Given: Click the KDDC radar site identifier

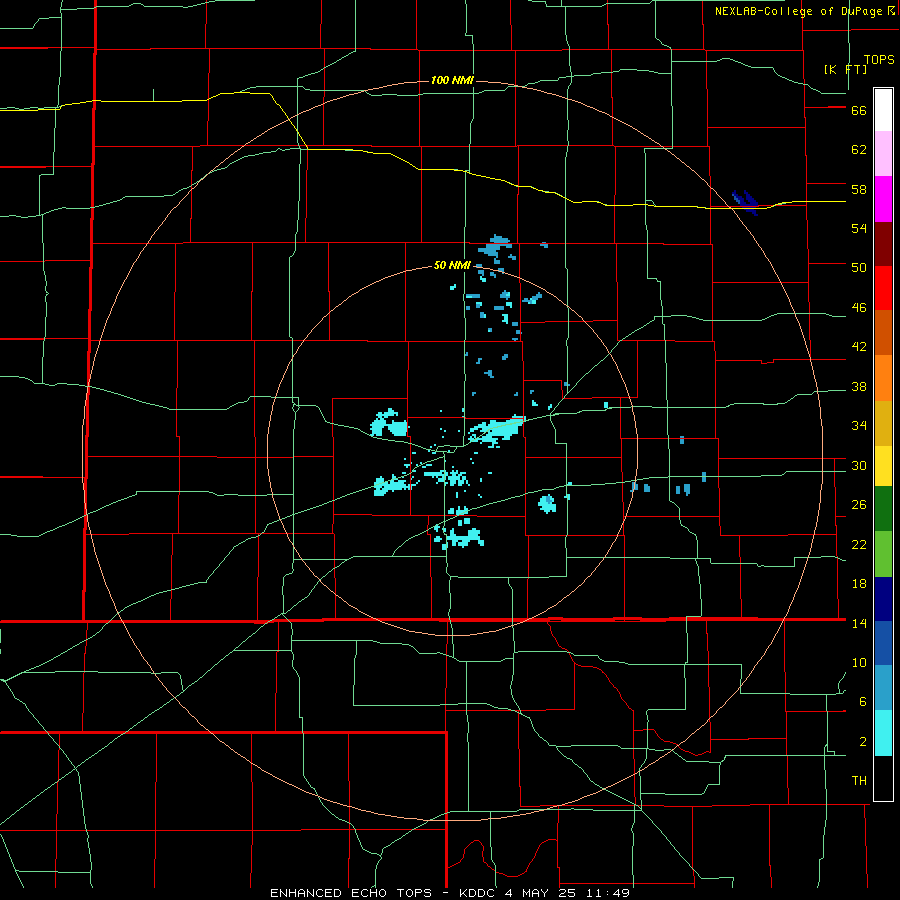Looking at the screenshot, I should pos(479,893).
